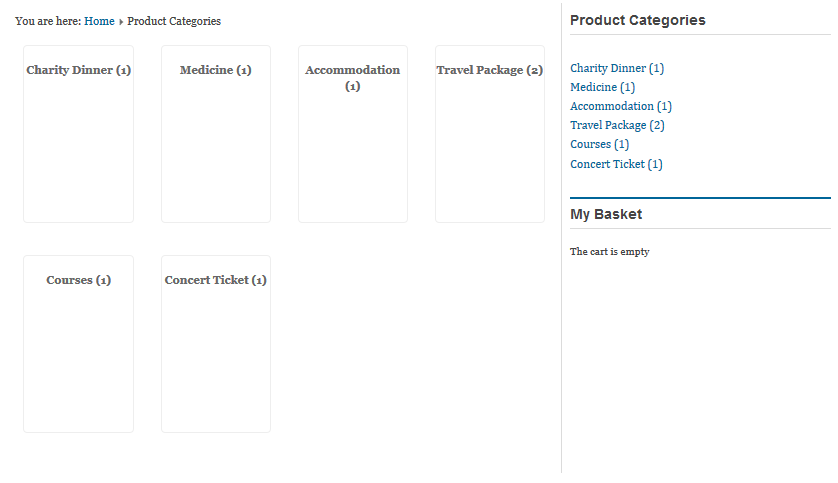
Task: Click the empty image area of the Concert Ticket tile
Action: coord(215,360)
